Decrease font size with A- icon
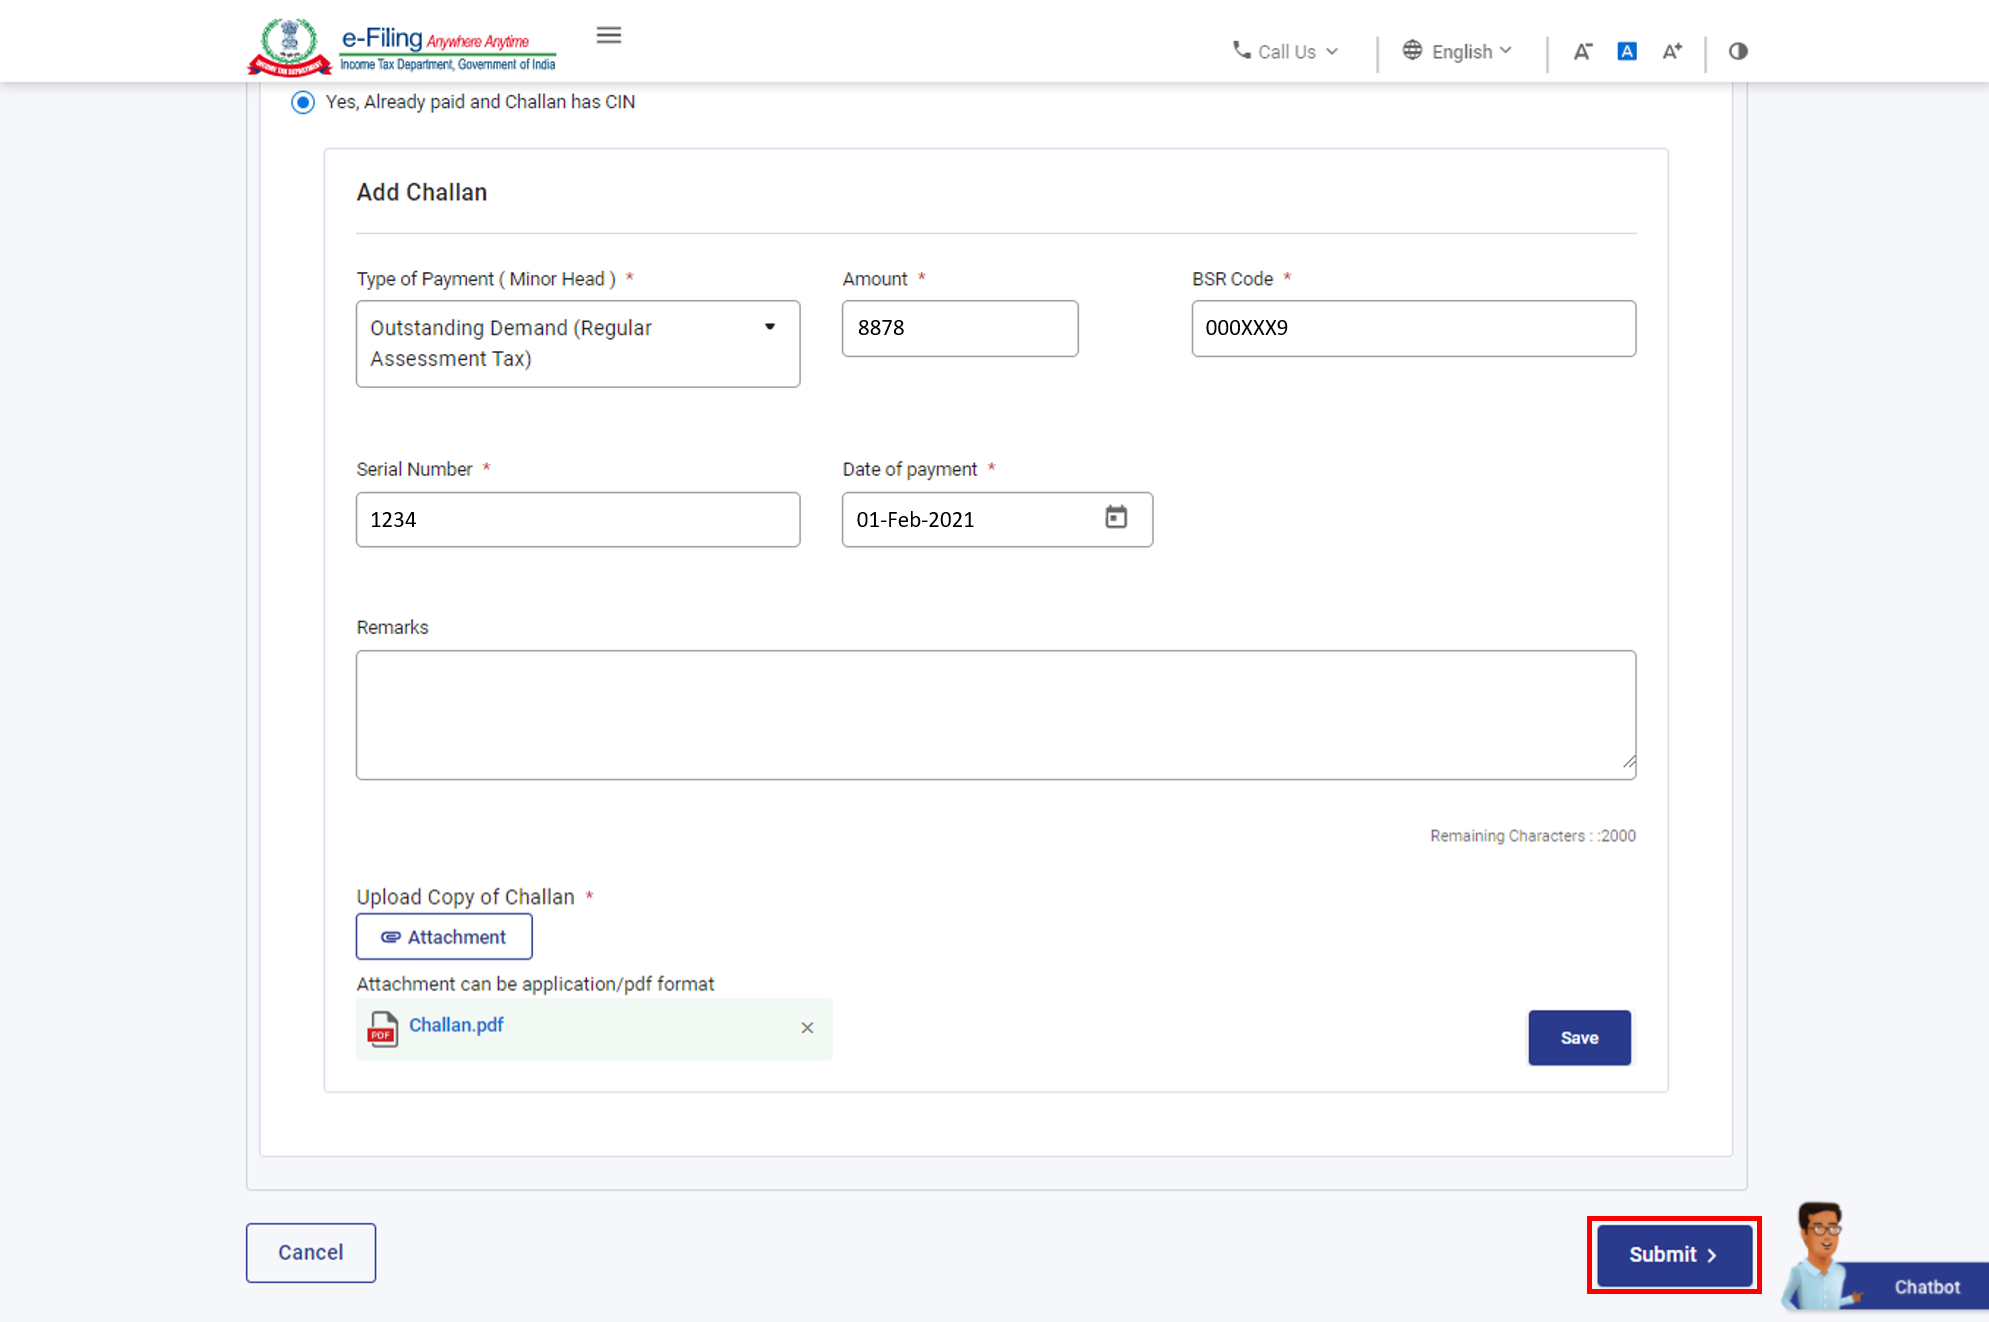This screenshot has height=1322, width=1989. (x=1582, y=51)
